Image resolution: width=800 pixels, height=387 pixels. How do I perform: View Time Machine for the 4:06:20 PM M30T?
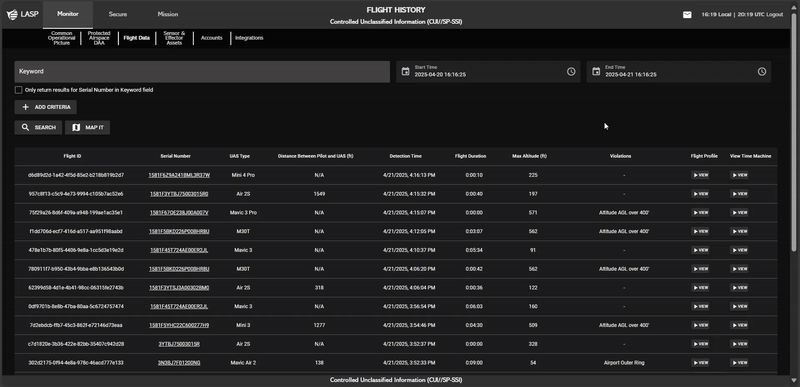(739, 269)
